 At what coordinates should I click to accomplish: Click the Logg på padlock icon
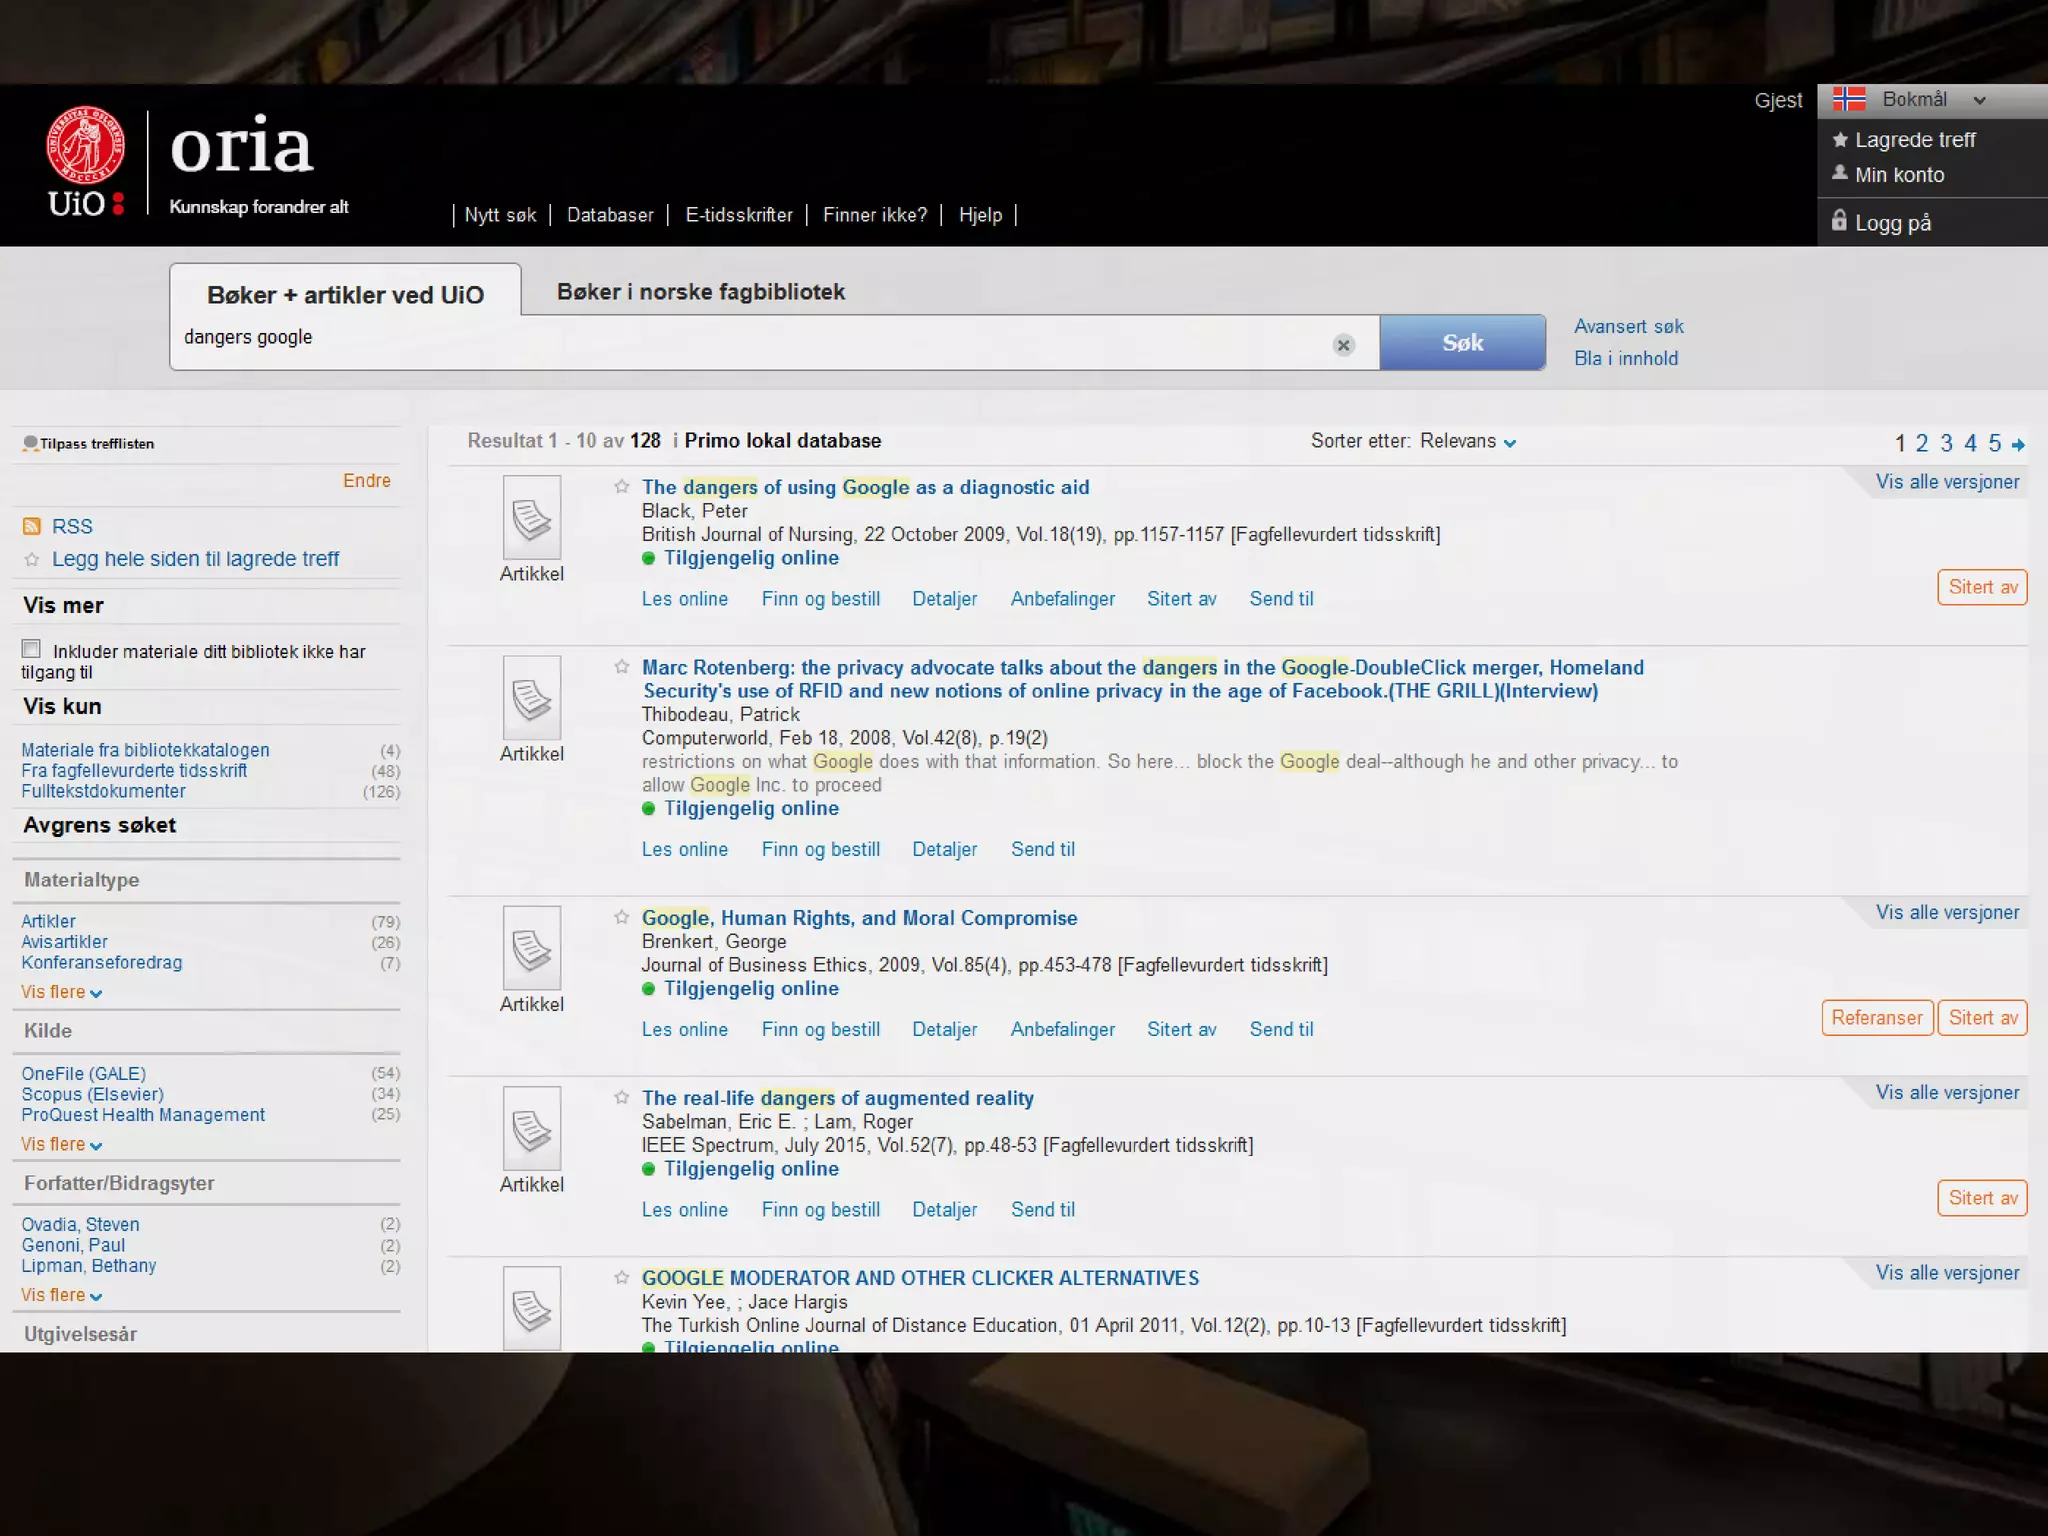[x=1838, y=221]
